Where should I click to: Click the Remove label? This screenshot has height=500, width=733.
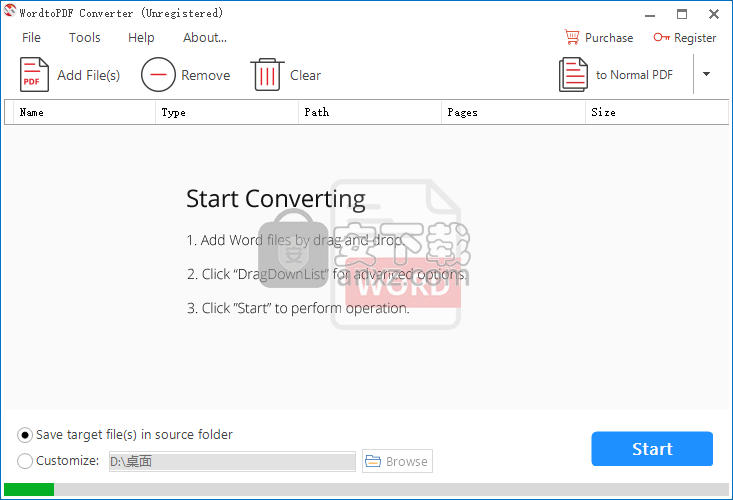(x=206, y=75)
